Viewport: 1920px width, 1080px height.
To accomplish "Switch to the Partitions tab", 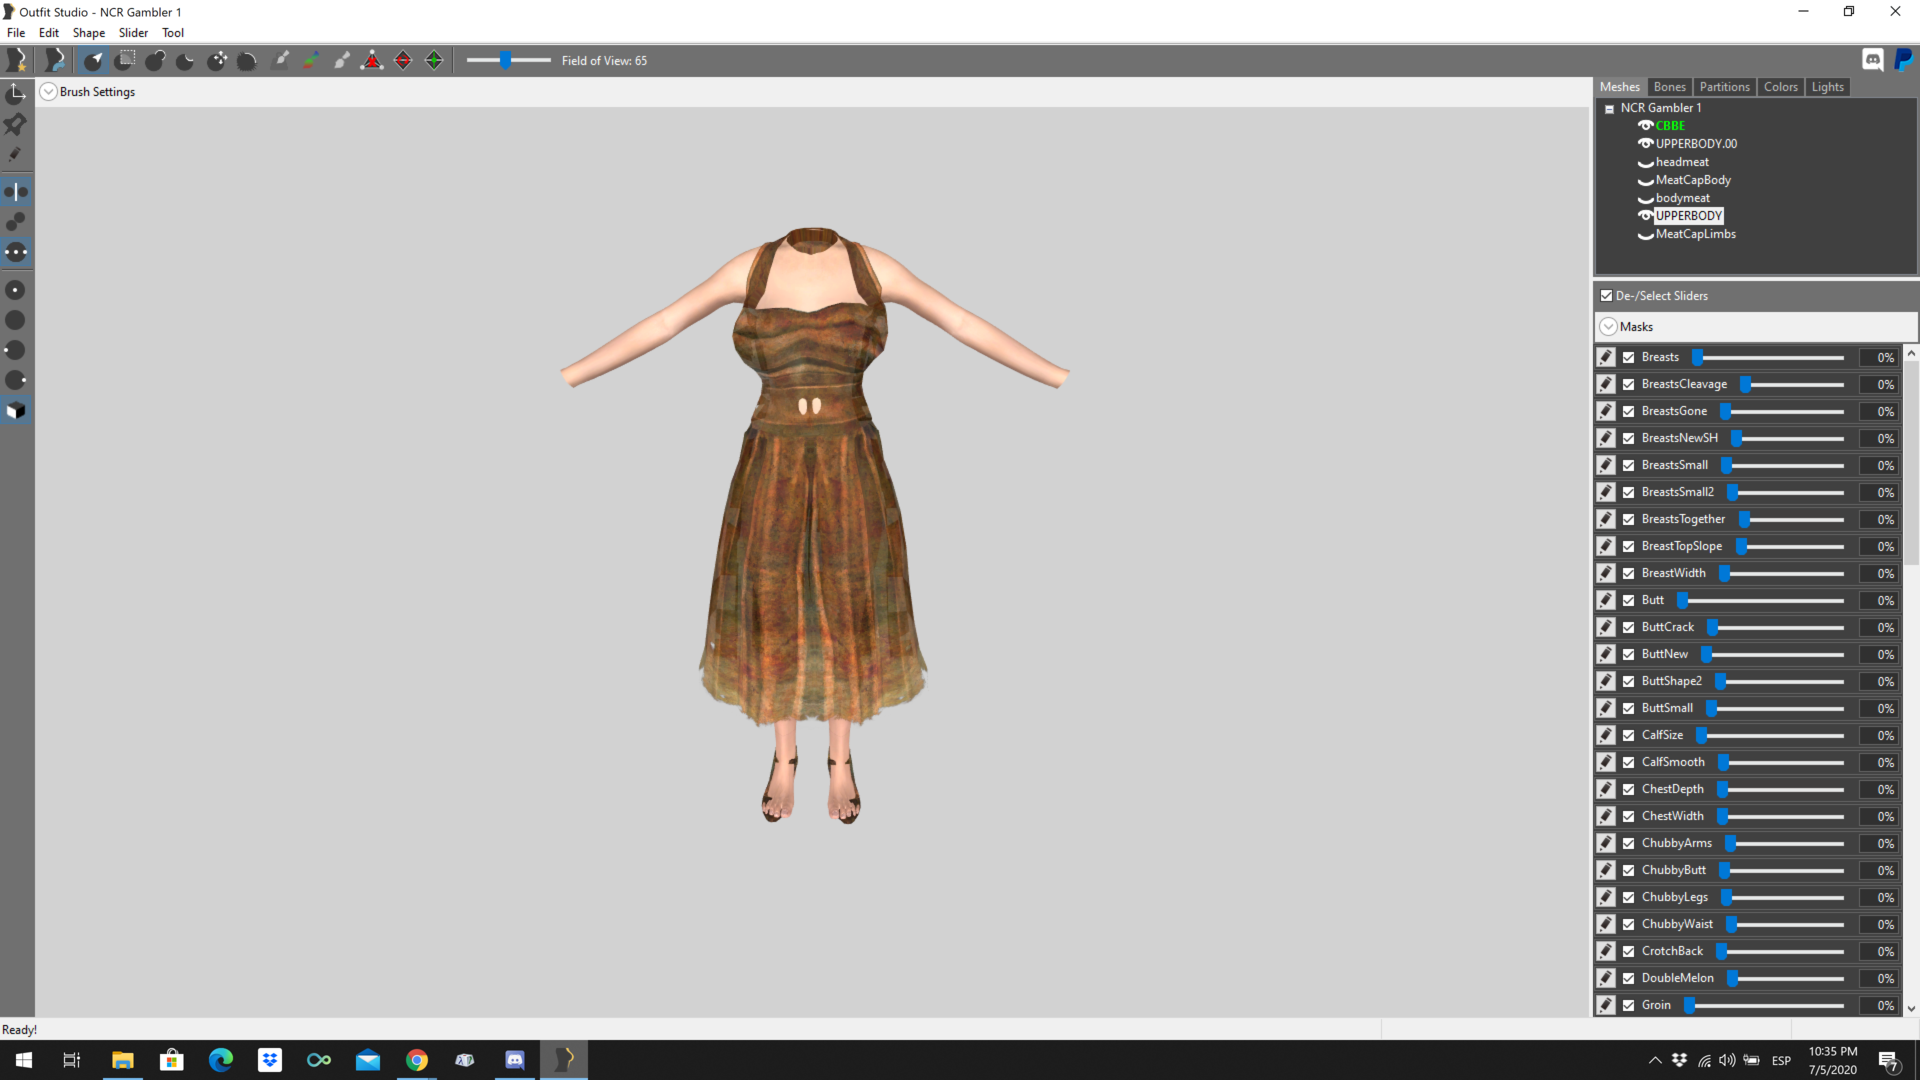I will point(1724,87).
